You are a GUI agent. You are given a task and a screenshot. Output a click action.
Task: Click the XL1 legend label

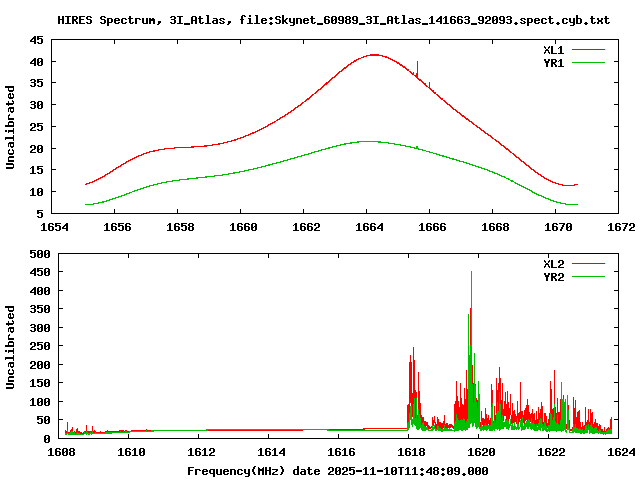[x=554, y=49]
